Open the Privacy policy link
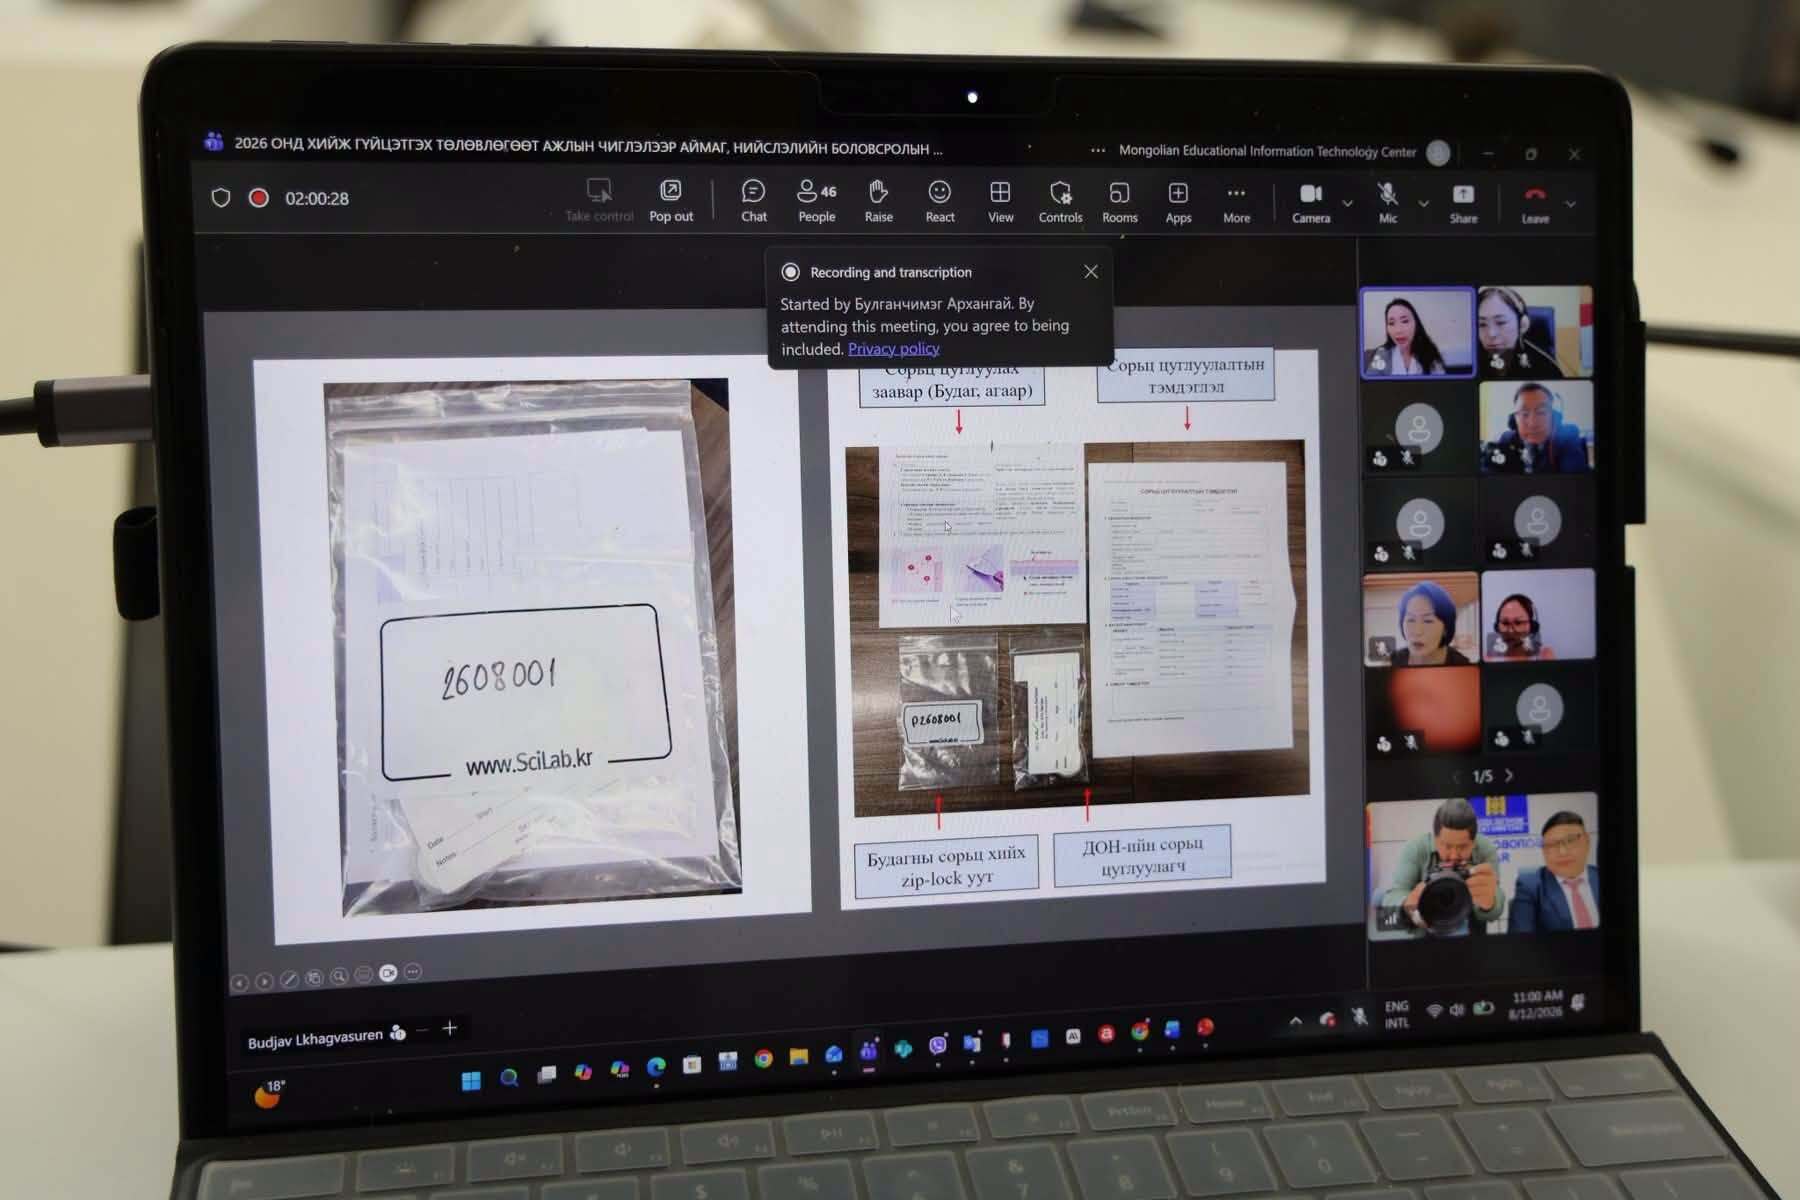 [893, 348]
